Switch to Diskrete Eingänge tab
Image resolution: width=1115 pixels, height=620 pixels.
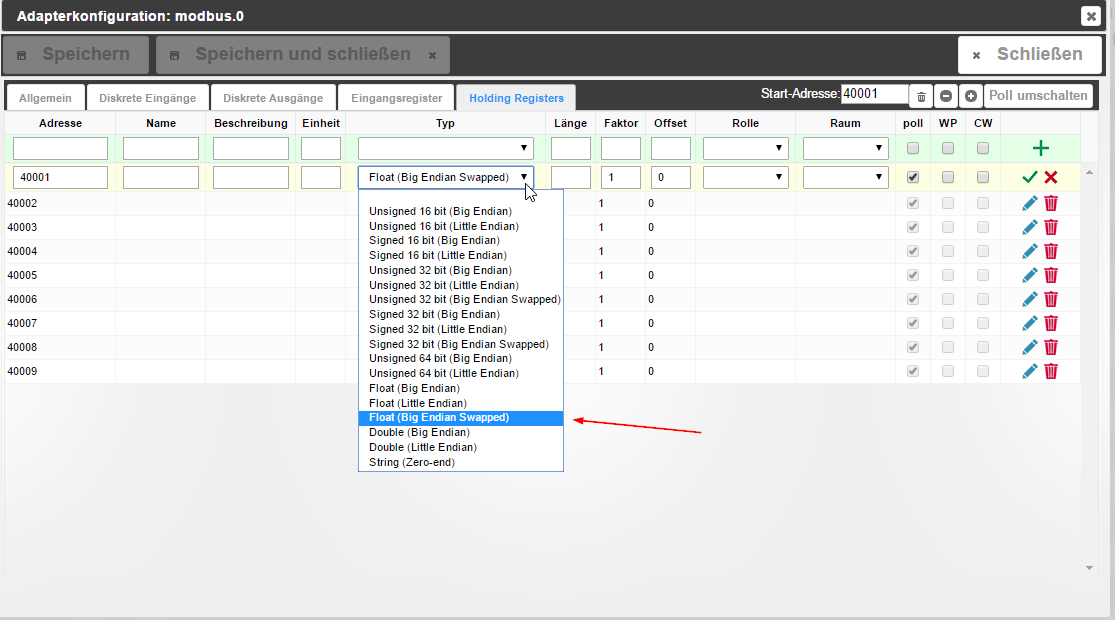click(x=147, y=98)
